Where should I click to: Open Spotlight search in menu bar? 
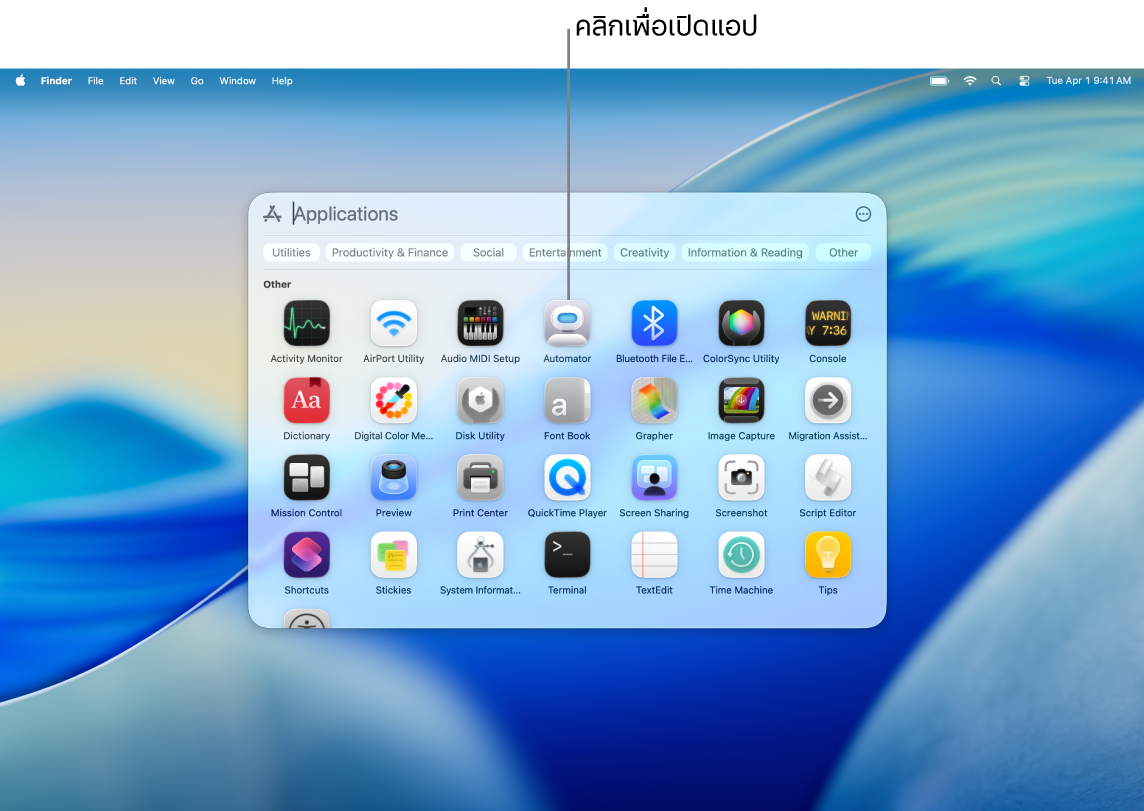click(x=996, y=81)
